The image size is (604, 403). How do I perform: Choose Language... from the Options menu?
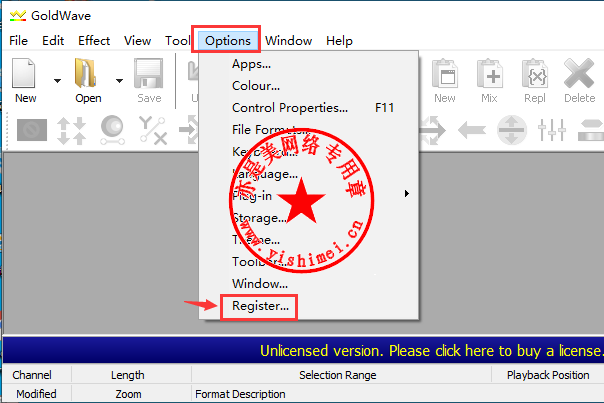(309, 174)
